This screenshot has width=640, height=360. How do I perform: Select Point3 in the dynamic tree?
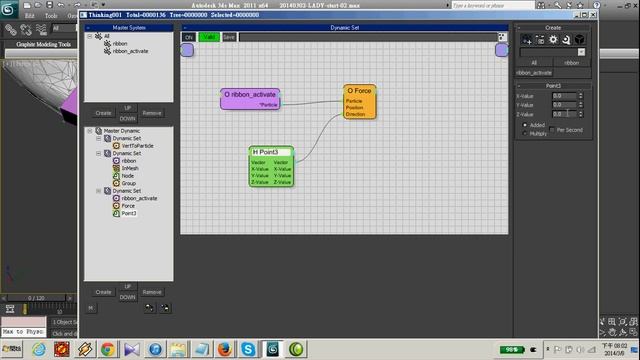click(x=129, y=213)
